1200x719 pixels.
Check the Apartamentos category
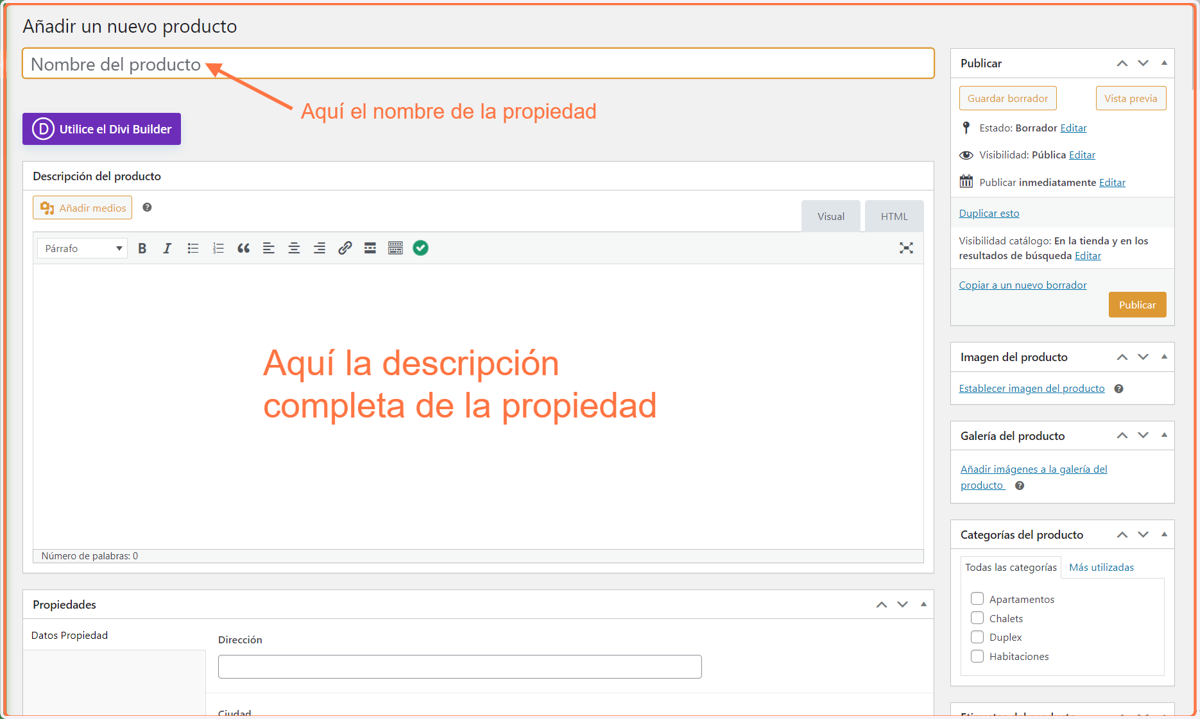[x=977, y=599]
